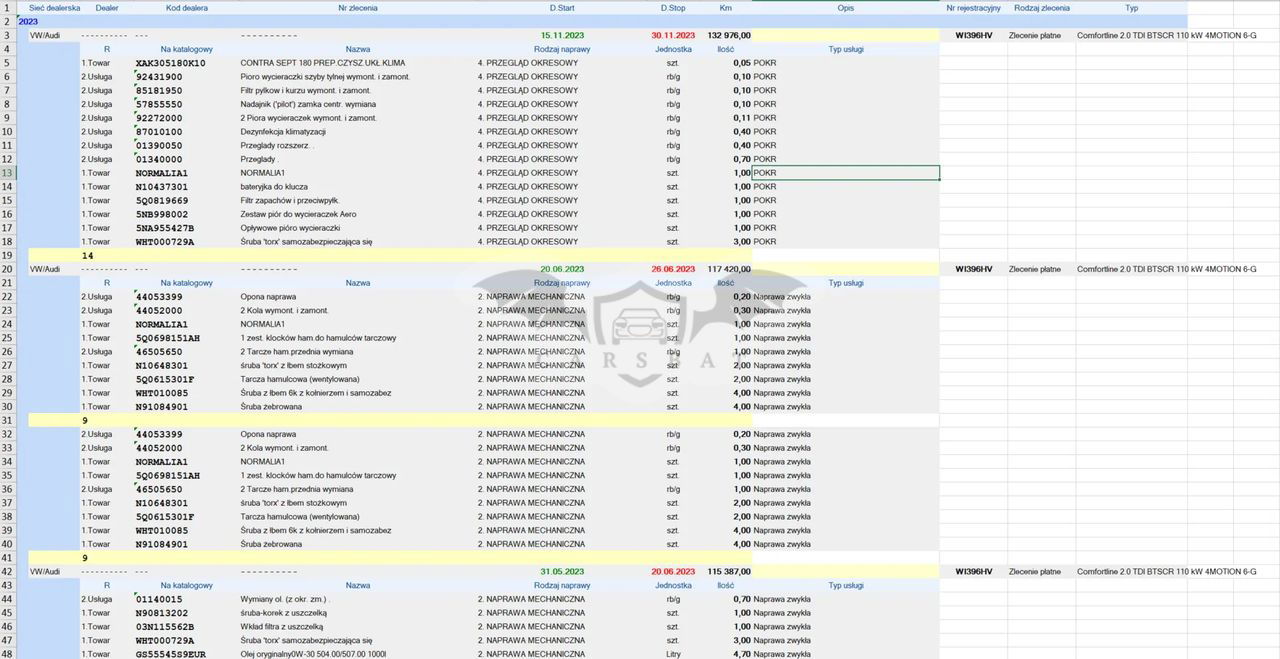1280x659 pixels.
Task: Click the 'Dezynfekcja klimatyzacji' cell
Action: [x=283, y=132]
